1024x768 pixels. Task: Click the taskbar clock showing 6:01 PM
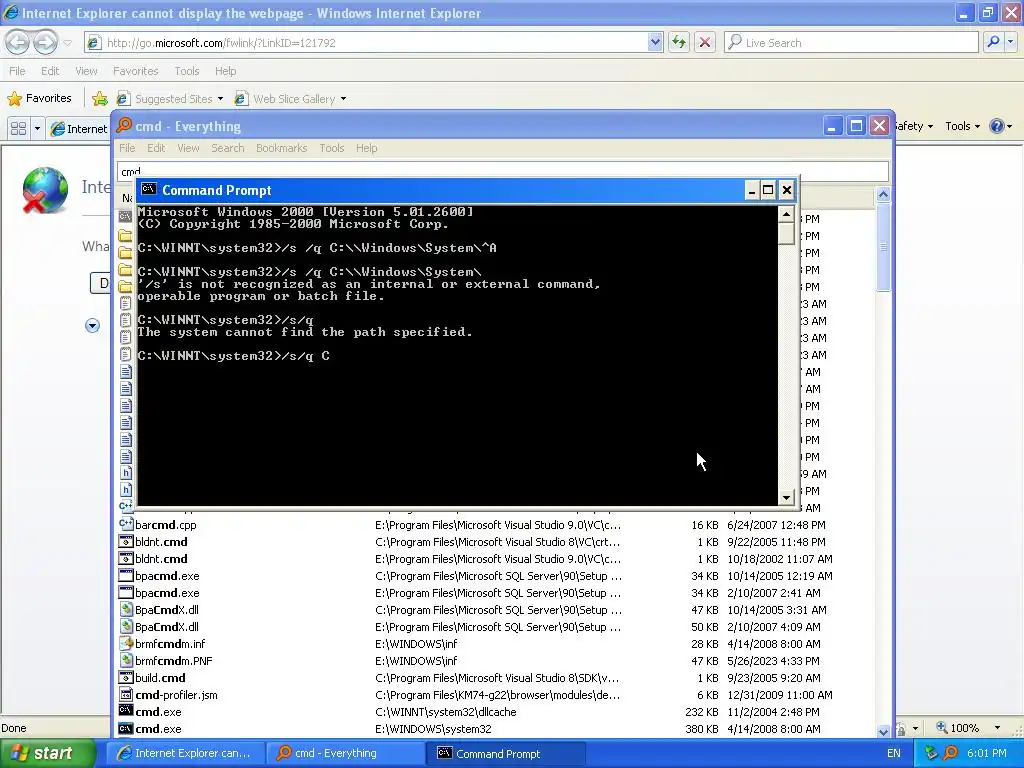[x=986, y=753]
